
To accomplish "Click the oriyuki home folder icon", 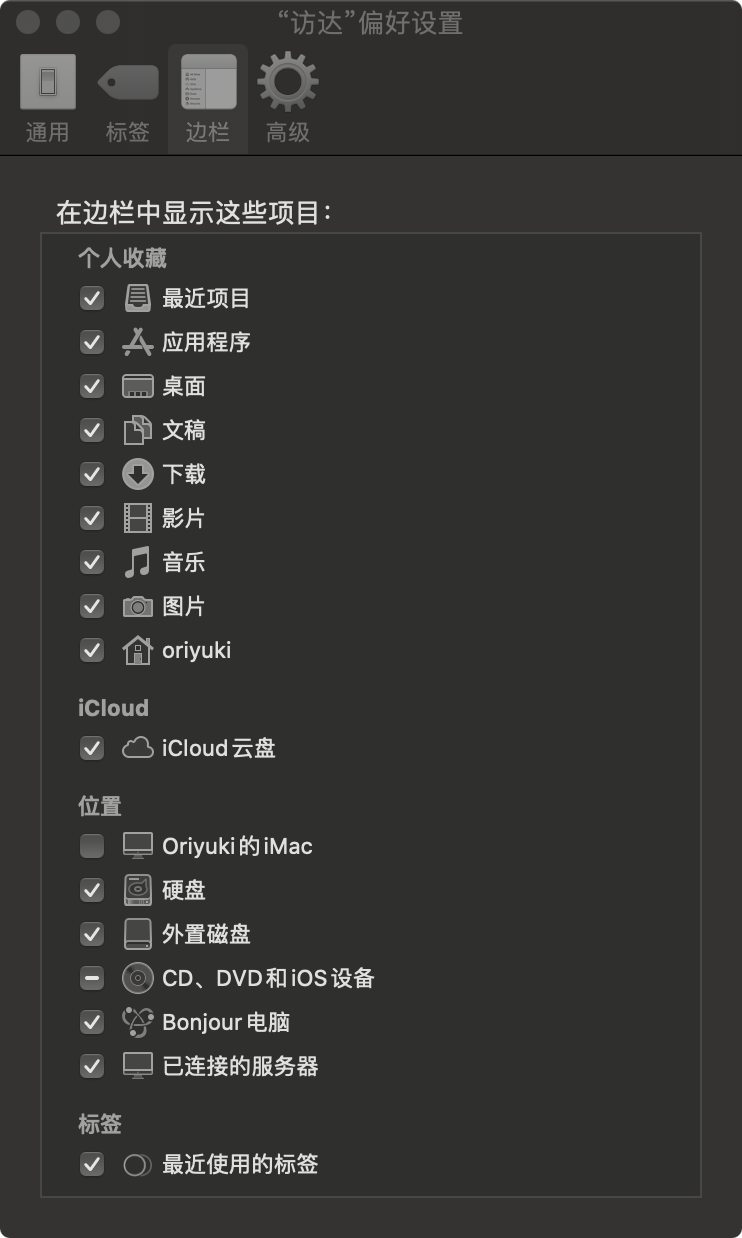I will pos(137,650).
